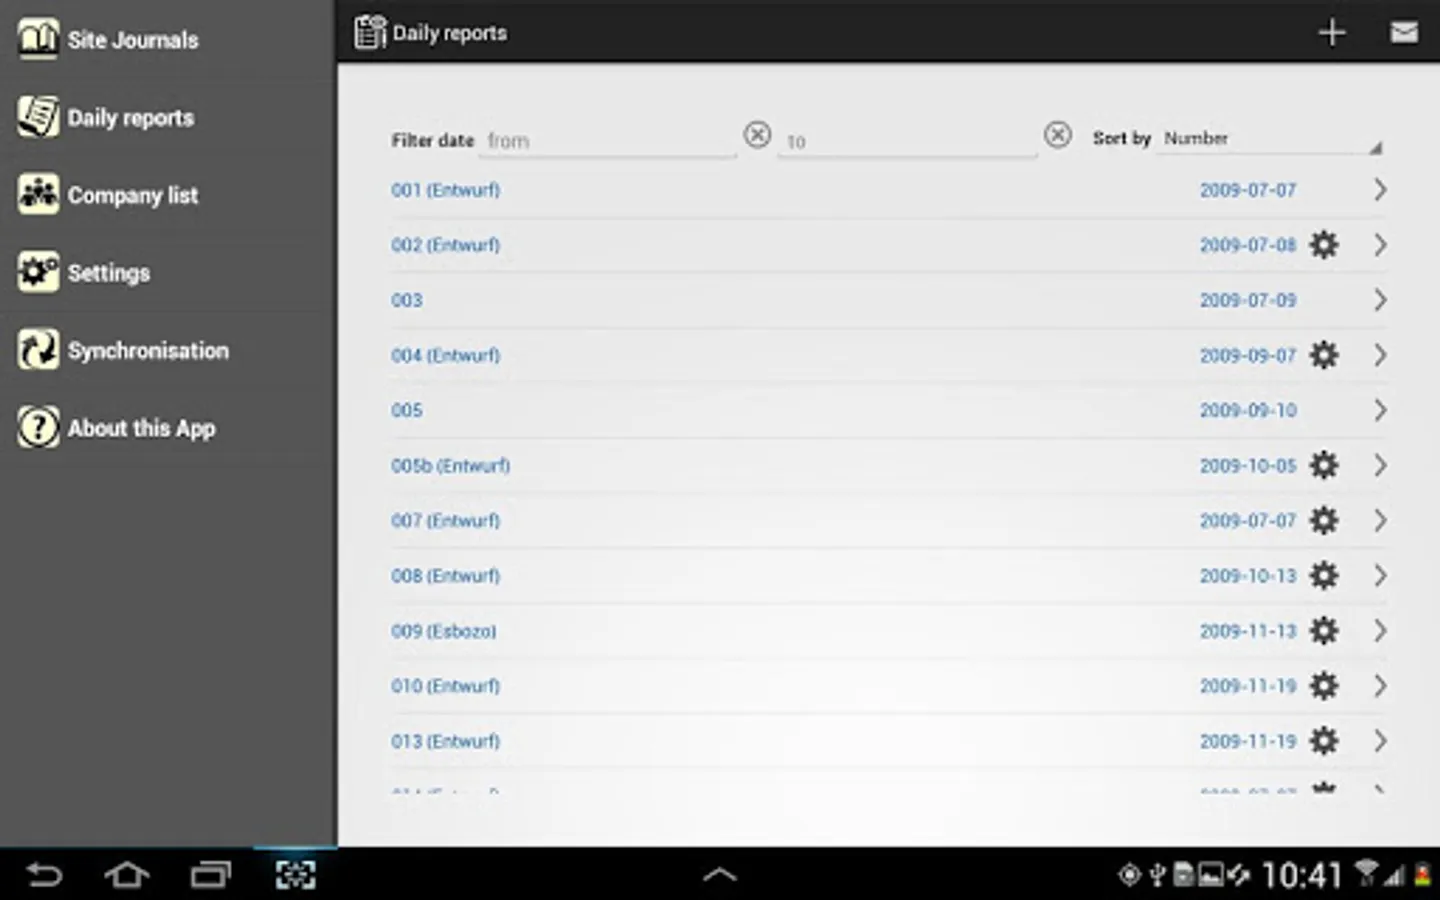Expand report 002 with its chevron
The height and width of the screenshot is (900, 1440).
pos(1380,244)
